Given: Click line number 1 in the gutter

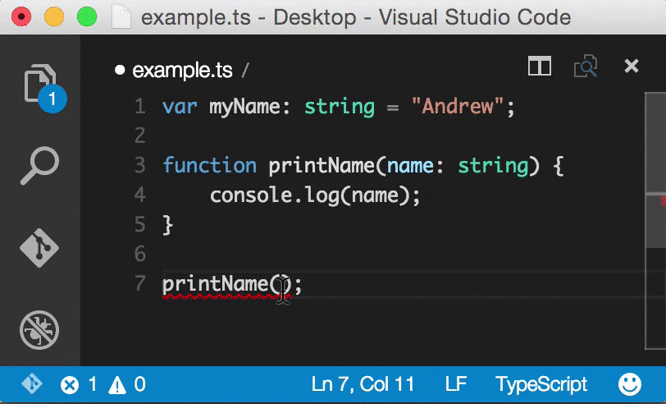Looking at the screenshot, I should (x=140, y=106).
